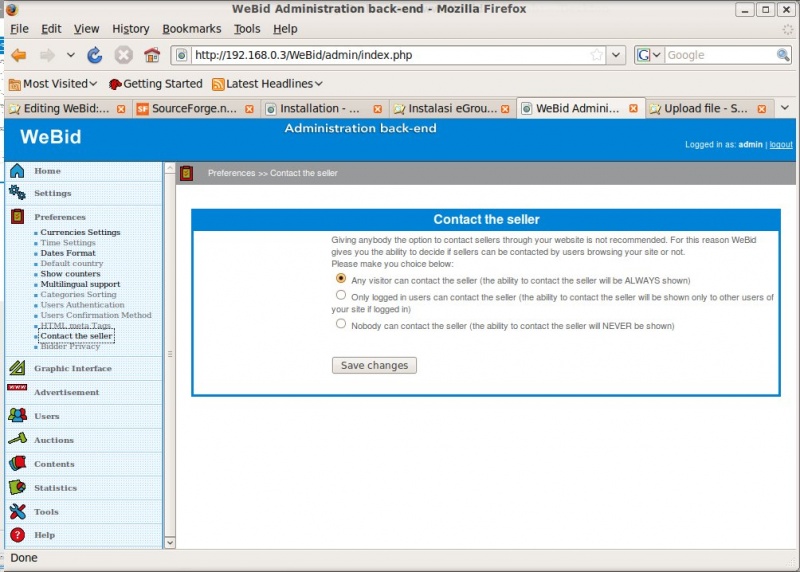This screenshot has height=572, width=800.
Task: Click the red Help question mark icon
Action: tap(17, 535)
